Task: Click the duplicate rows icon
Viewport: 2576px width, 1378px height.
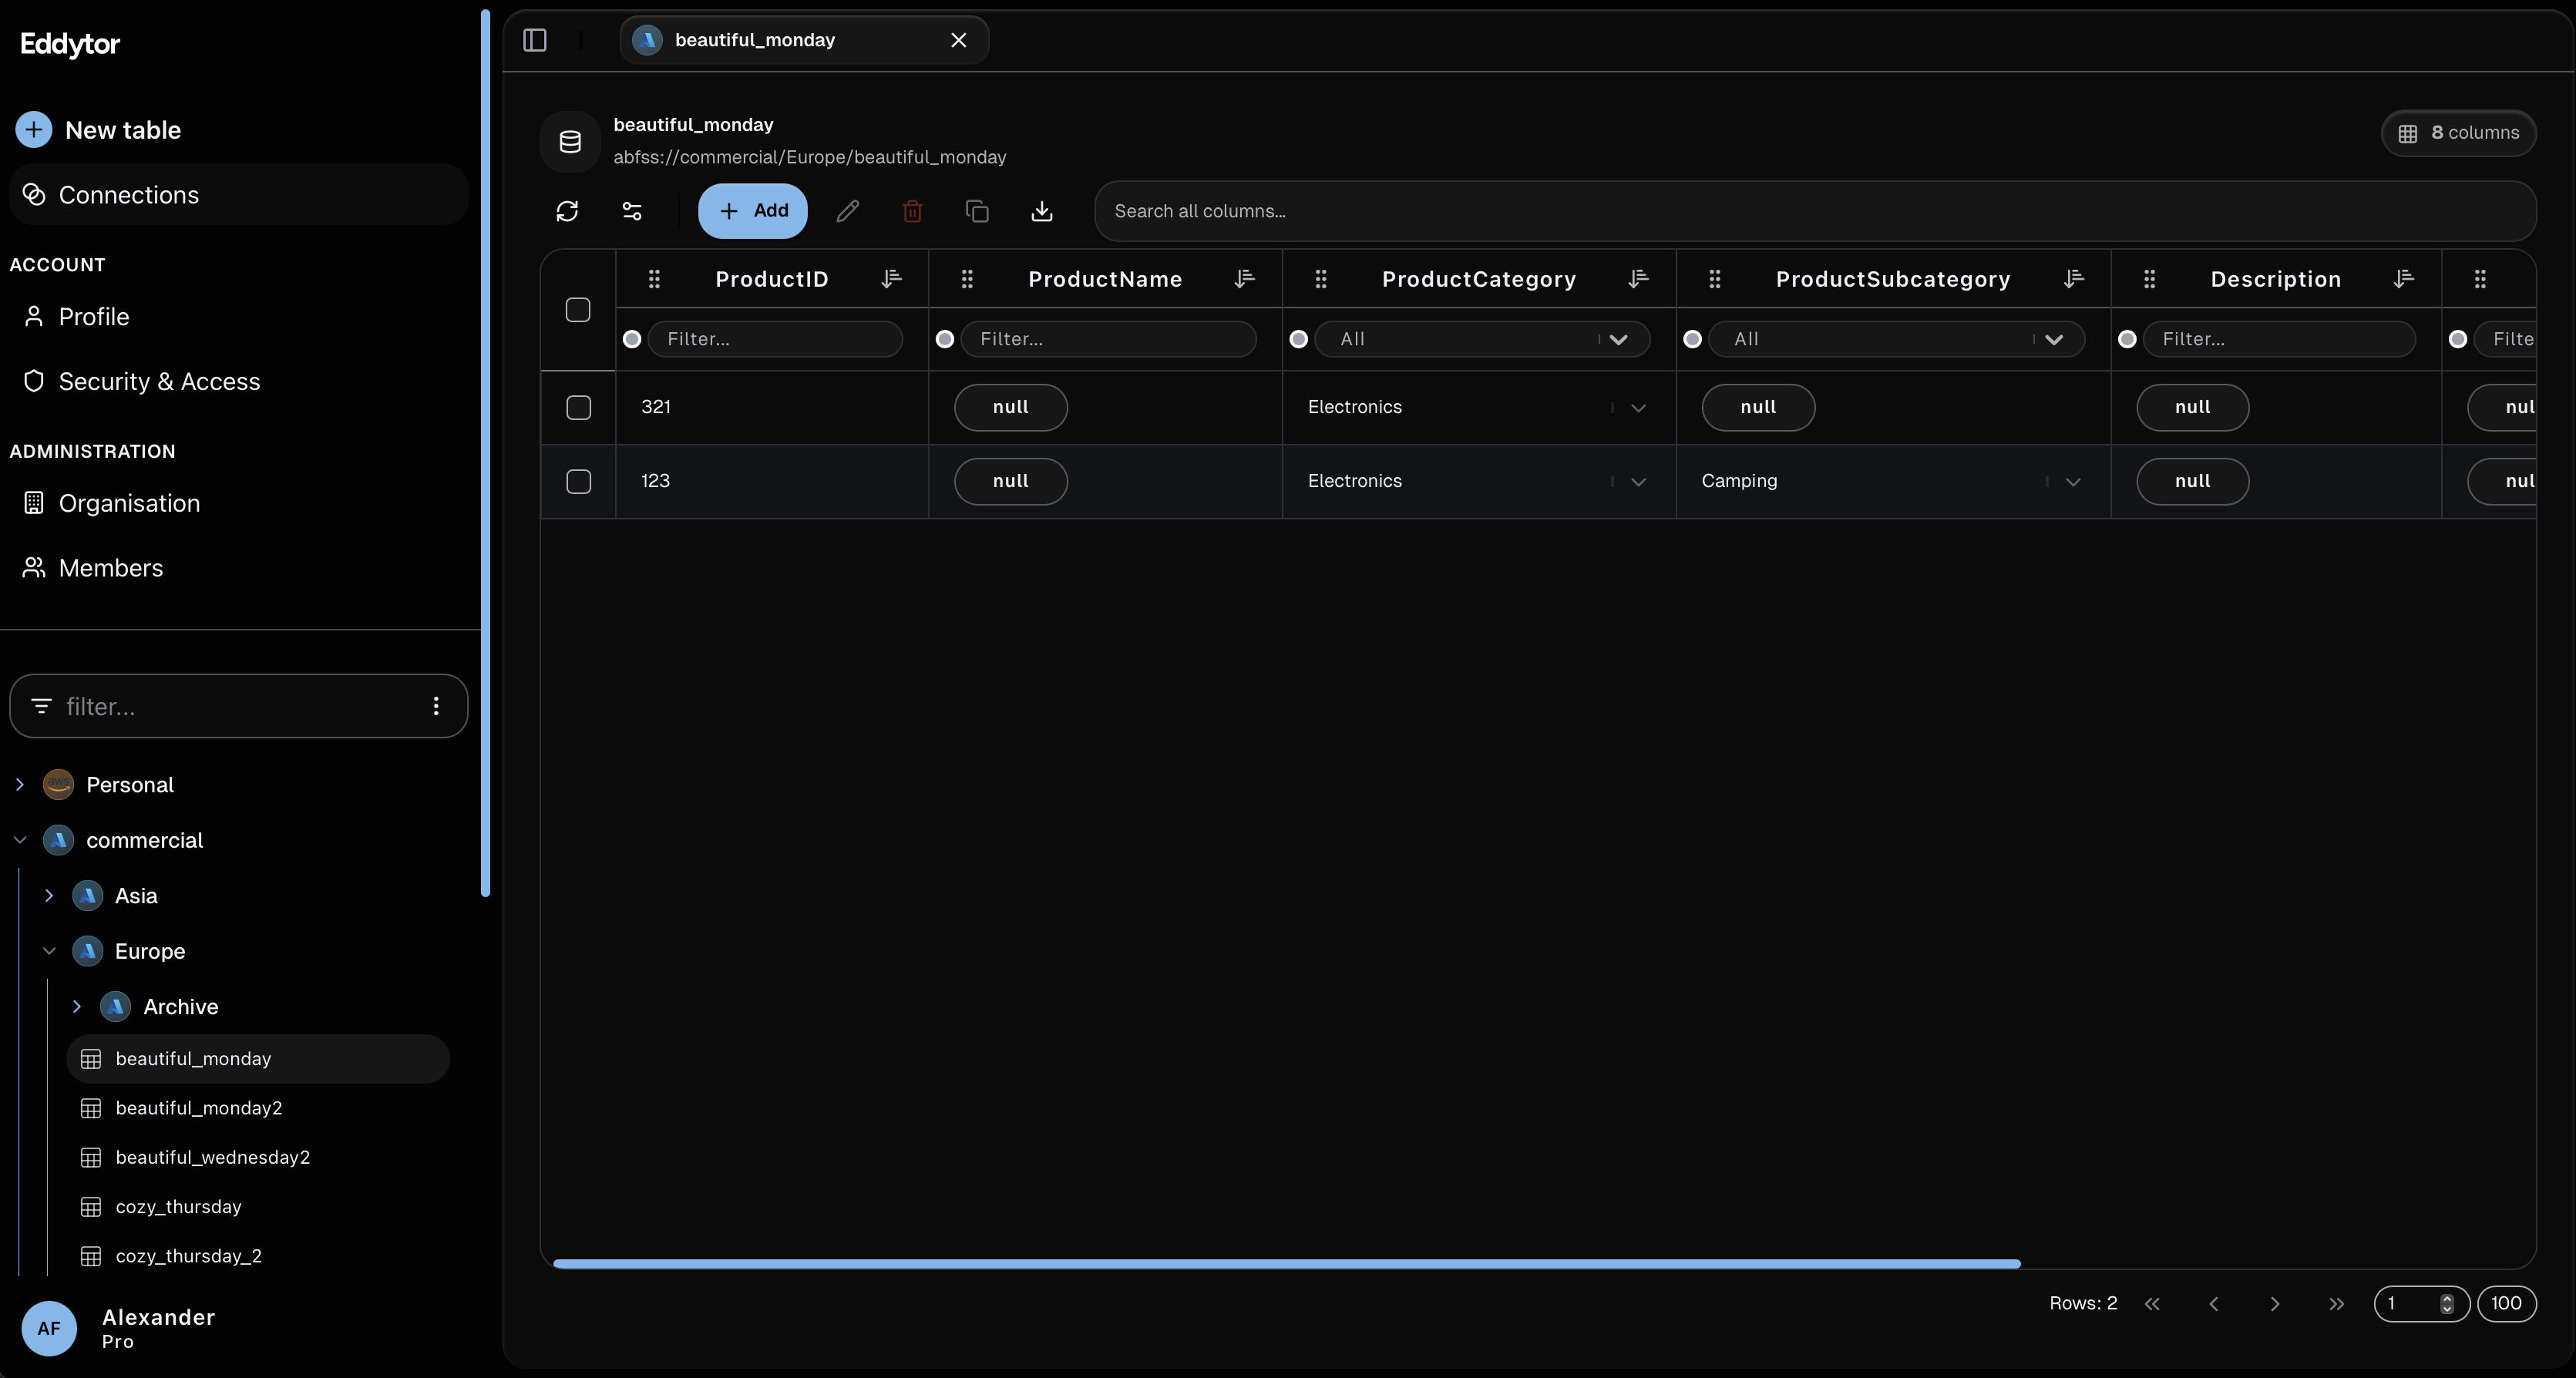Action: click(x=977, y=211)
